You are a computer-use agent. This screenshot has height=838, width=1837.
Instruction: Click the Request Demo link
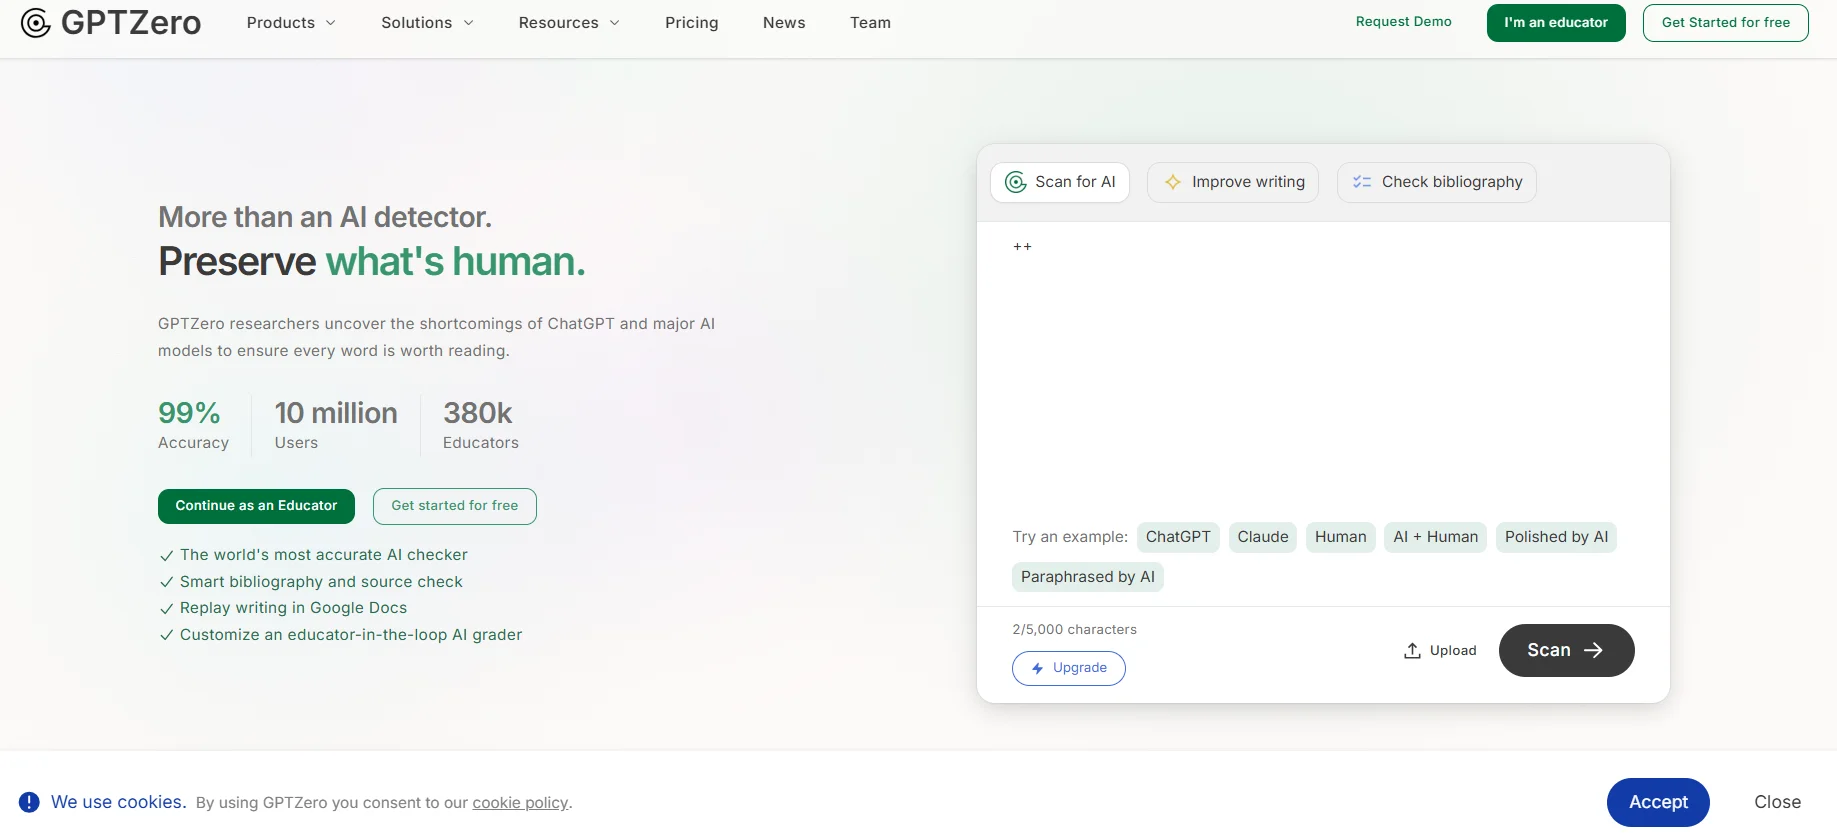pyautogui.click(x=1404, y=22)
